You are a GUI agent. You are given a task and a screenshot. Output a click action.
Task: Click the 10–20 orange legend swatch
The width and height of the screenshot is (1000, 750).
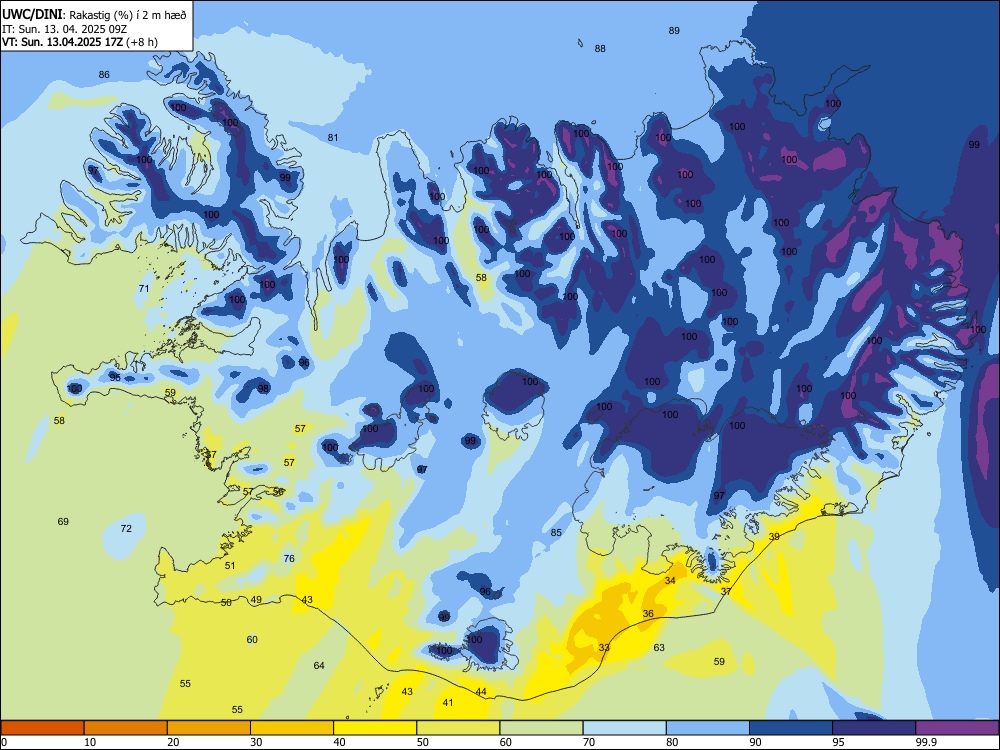126,728
